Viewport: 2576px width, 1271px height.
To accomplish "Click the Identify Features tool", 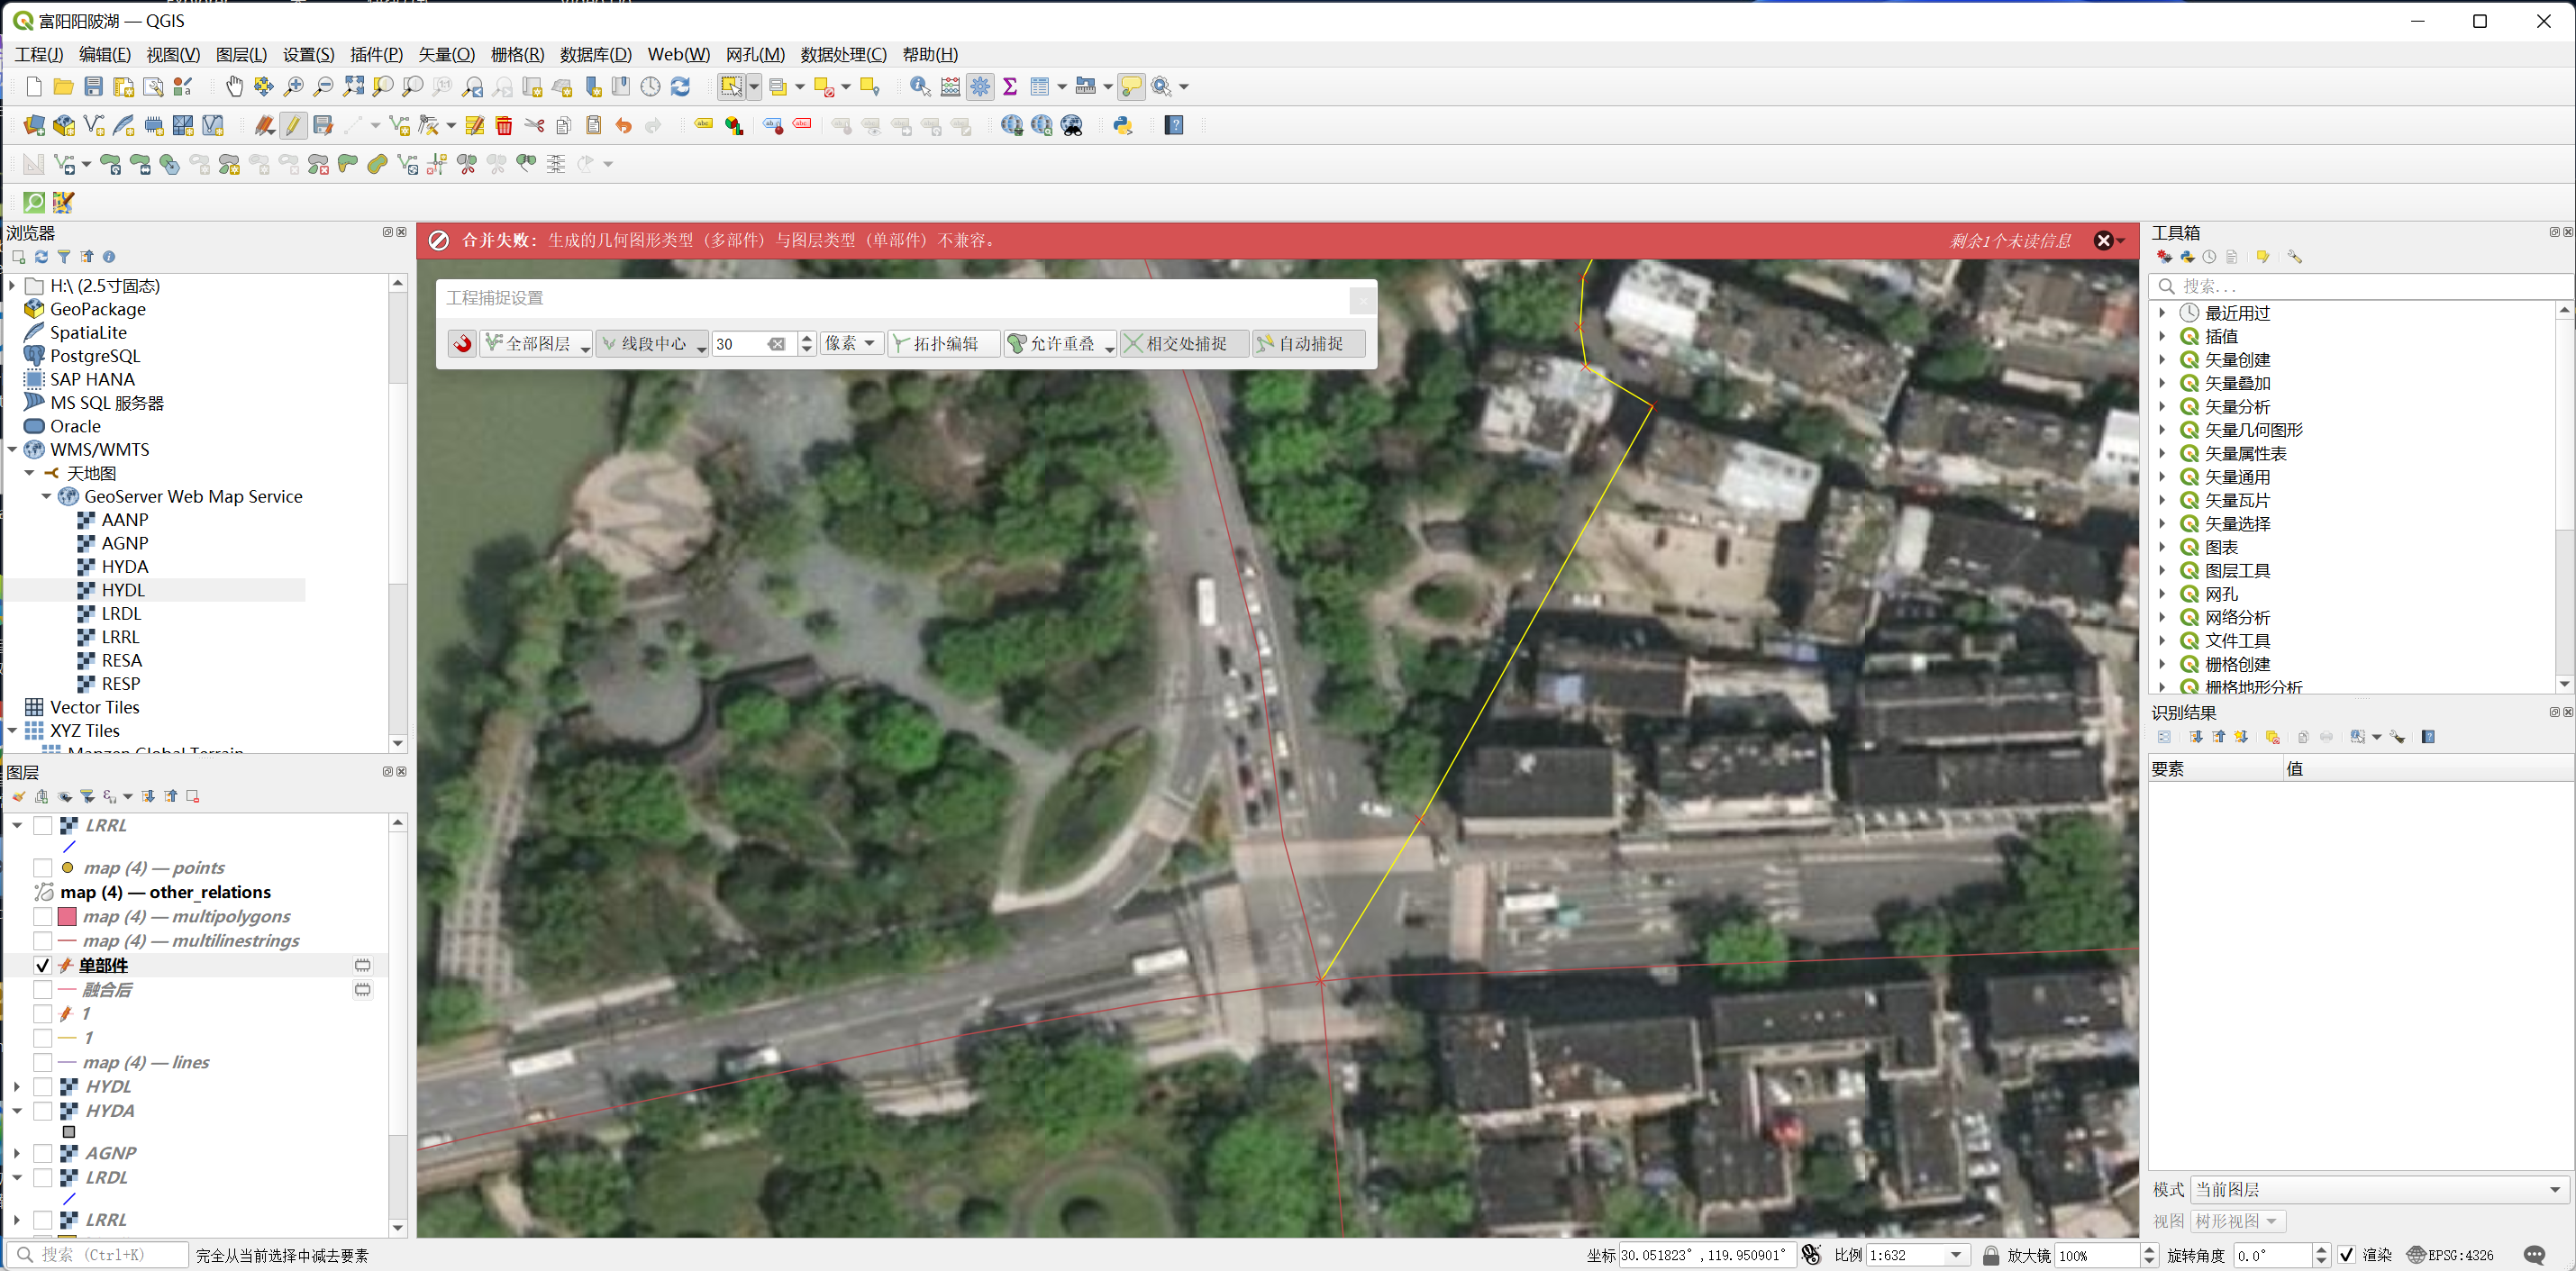I will point(920,87).
